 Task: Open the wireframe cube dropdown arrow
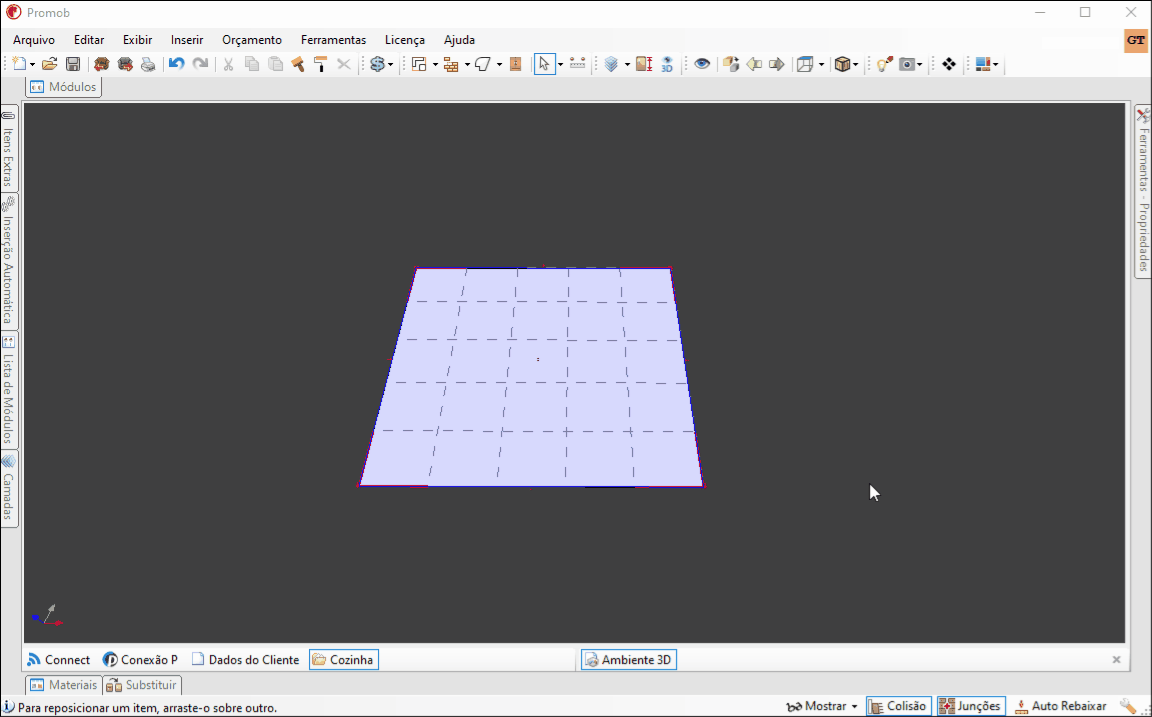[x=821, y=65]
